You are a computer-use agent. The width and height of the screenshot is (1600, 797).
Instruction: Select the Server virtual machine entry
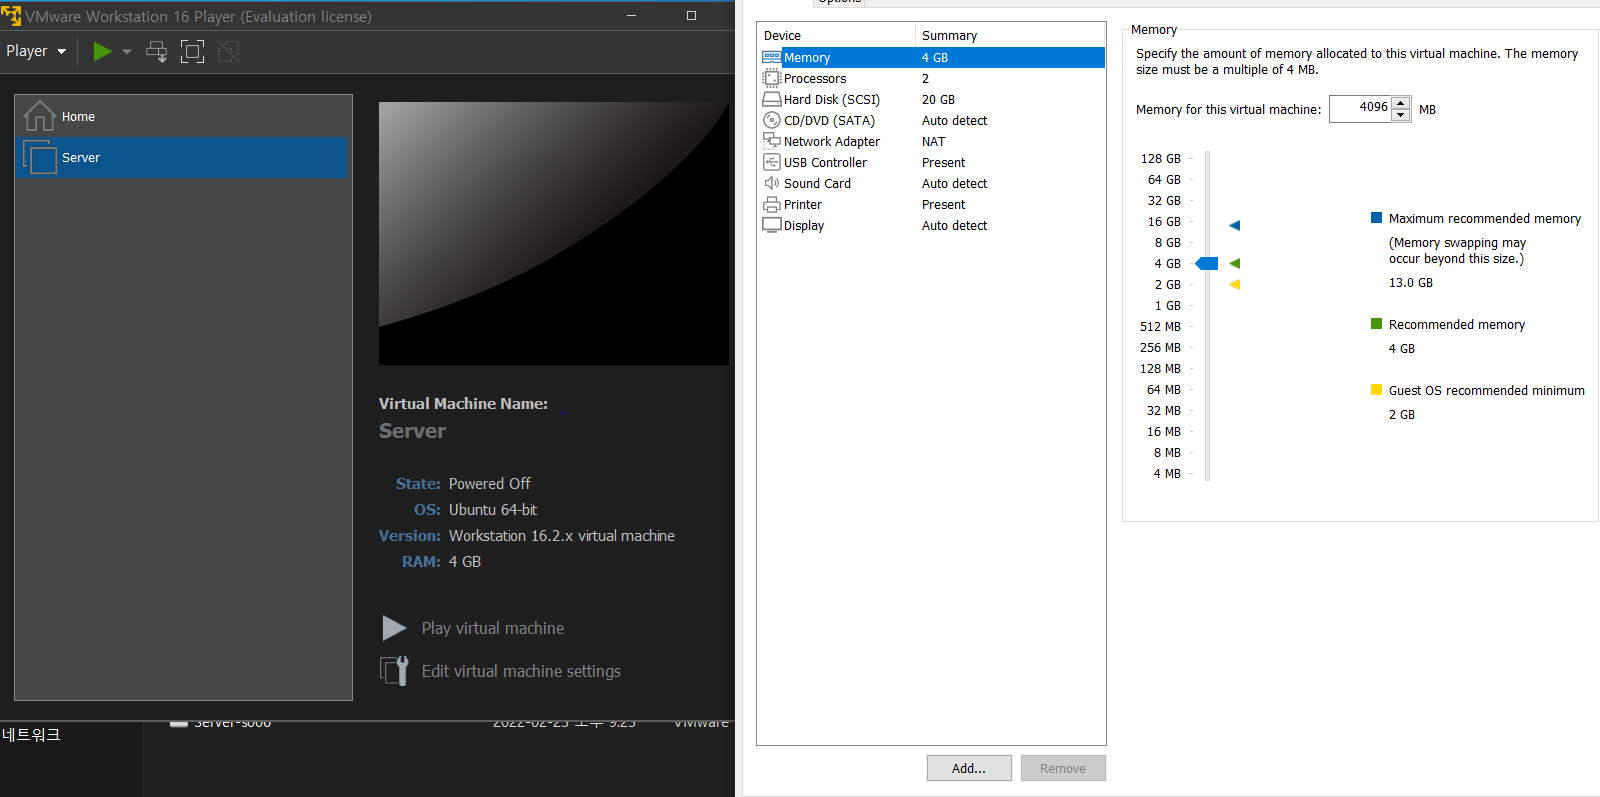(x=183, y=158)
